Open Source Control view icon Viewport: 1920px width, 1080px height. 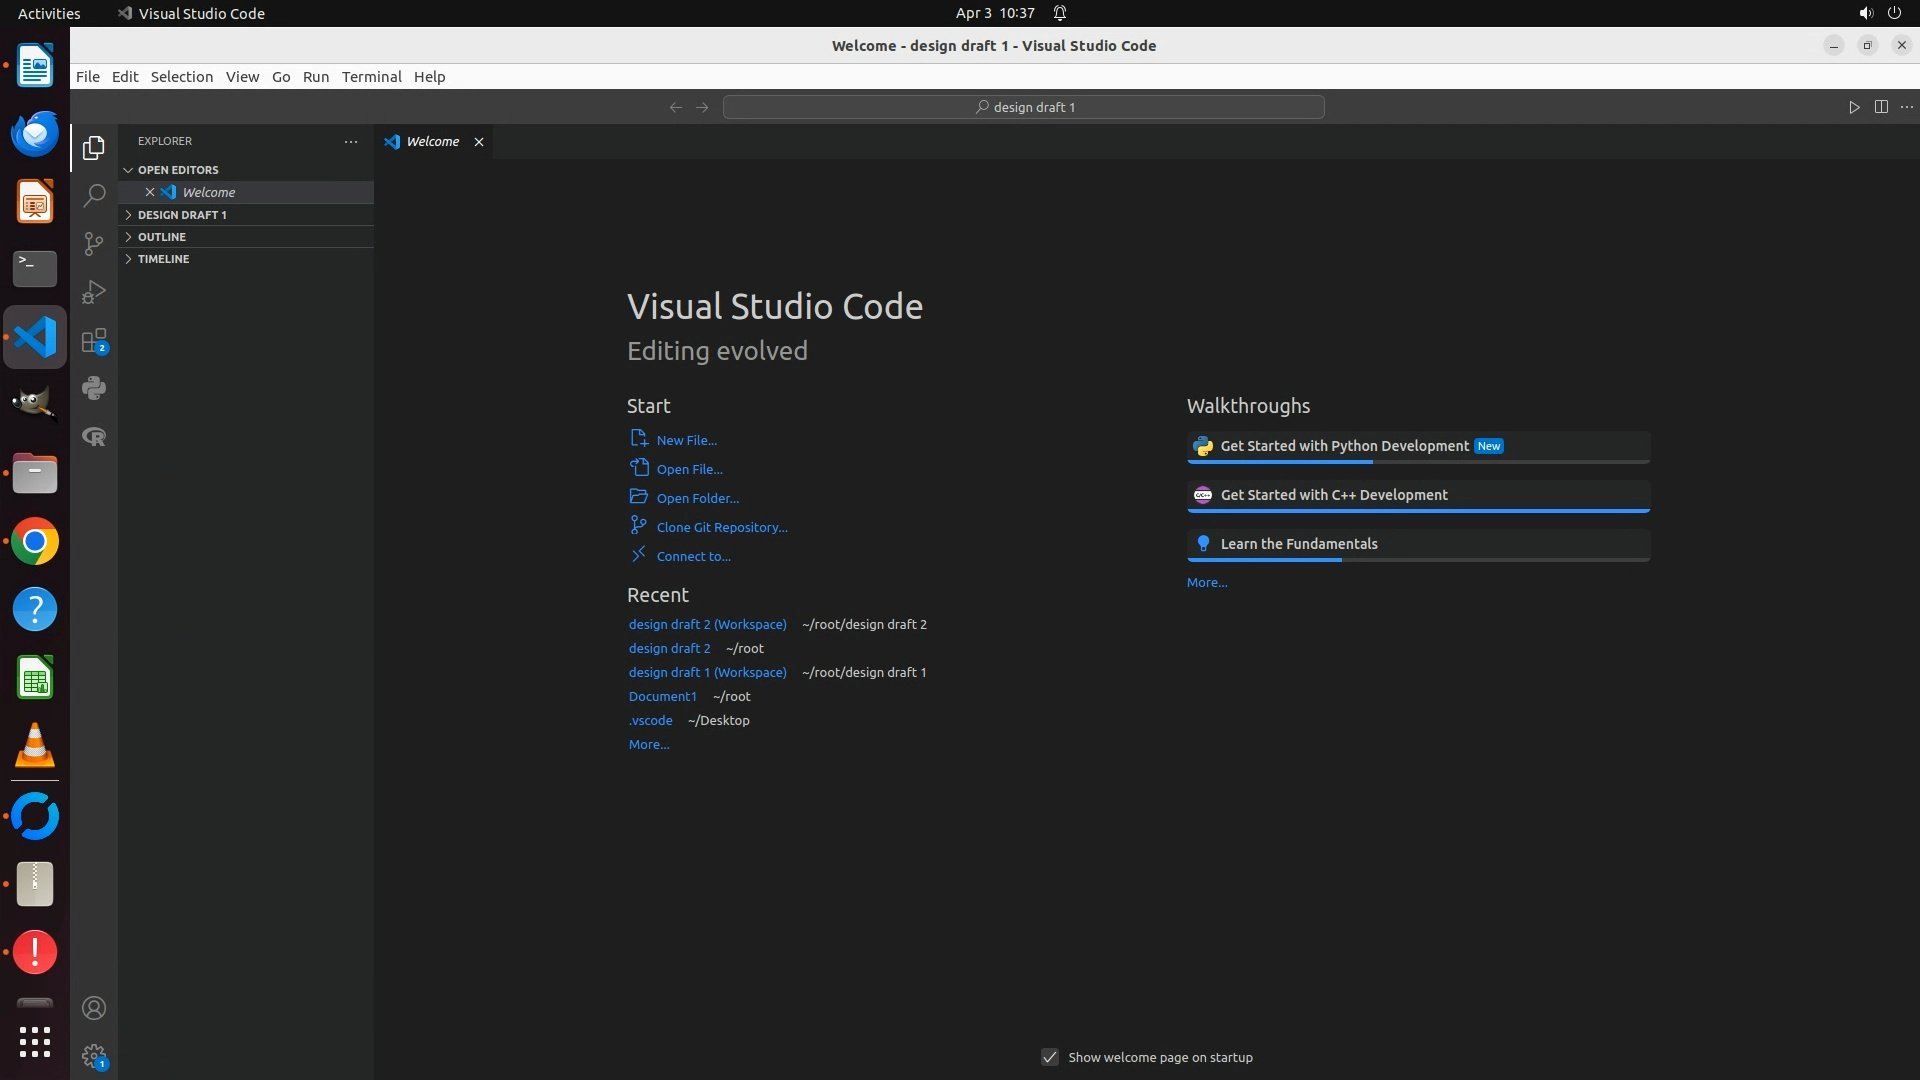click(x=94, y=244)
